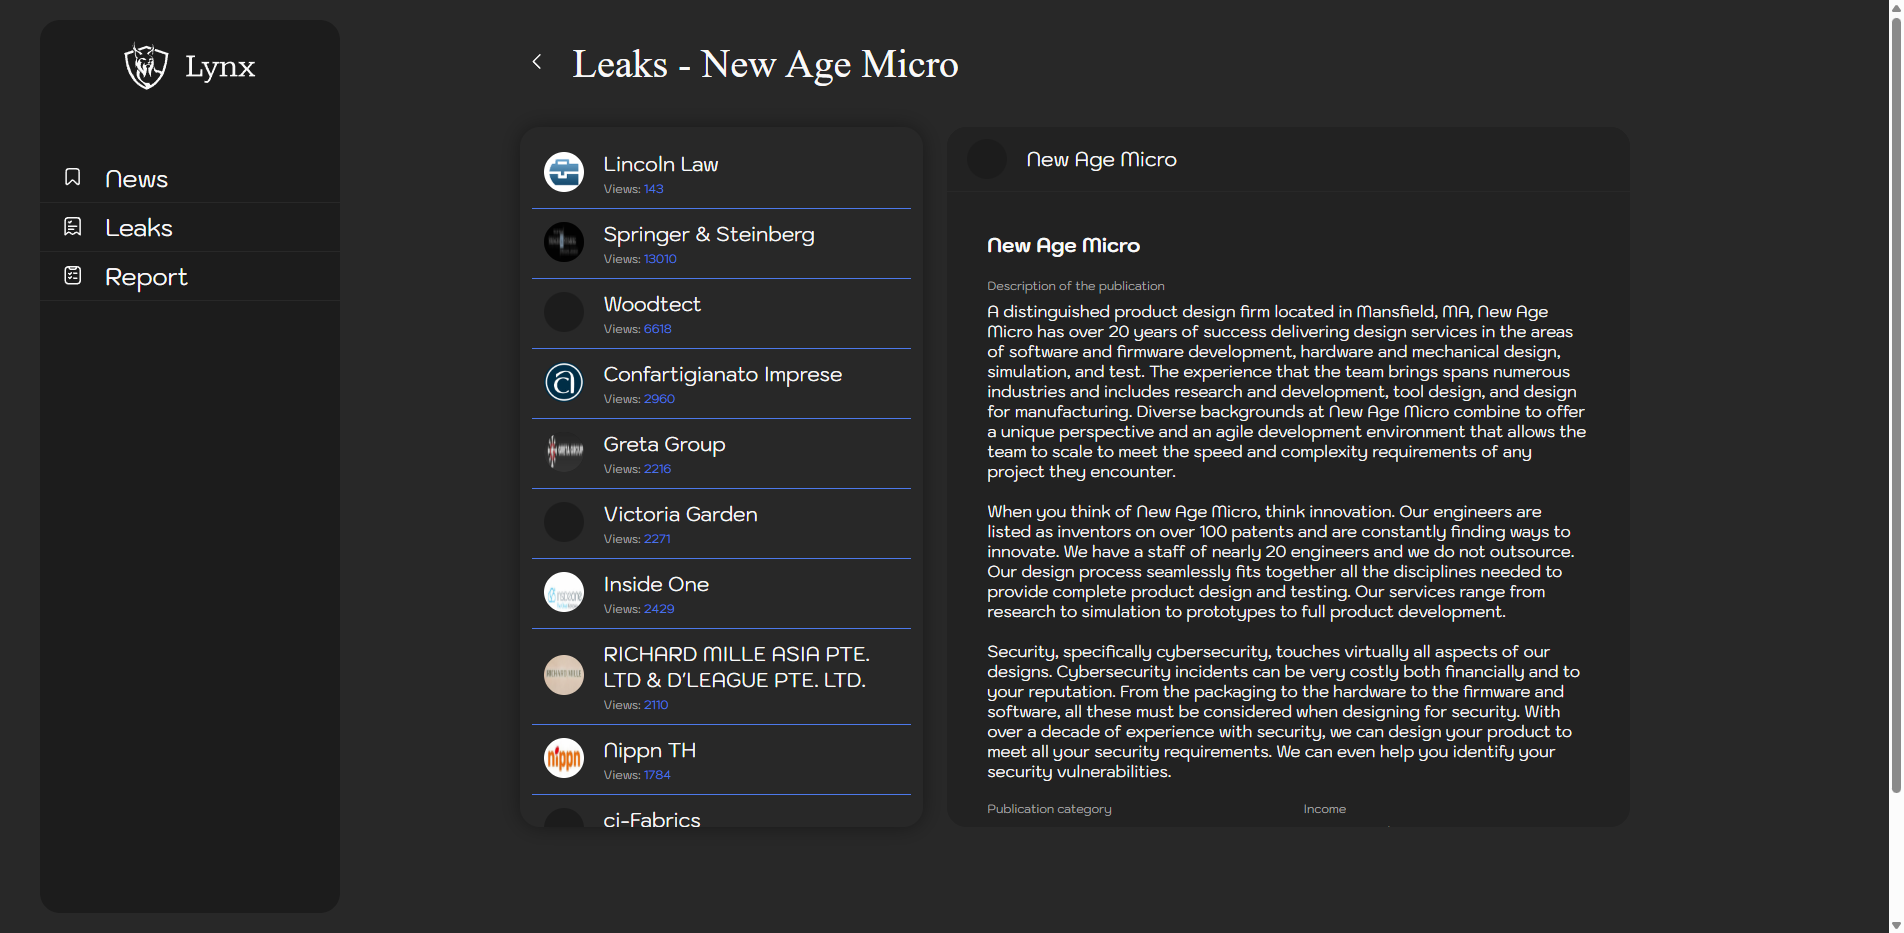Open the partially visible ci-Fabrics entry
Viewport: 1904px width, 933px height.
pyautogui.click(x=652, y=818)
